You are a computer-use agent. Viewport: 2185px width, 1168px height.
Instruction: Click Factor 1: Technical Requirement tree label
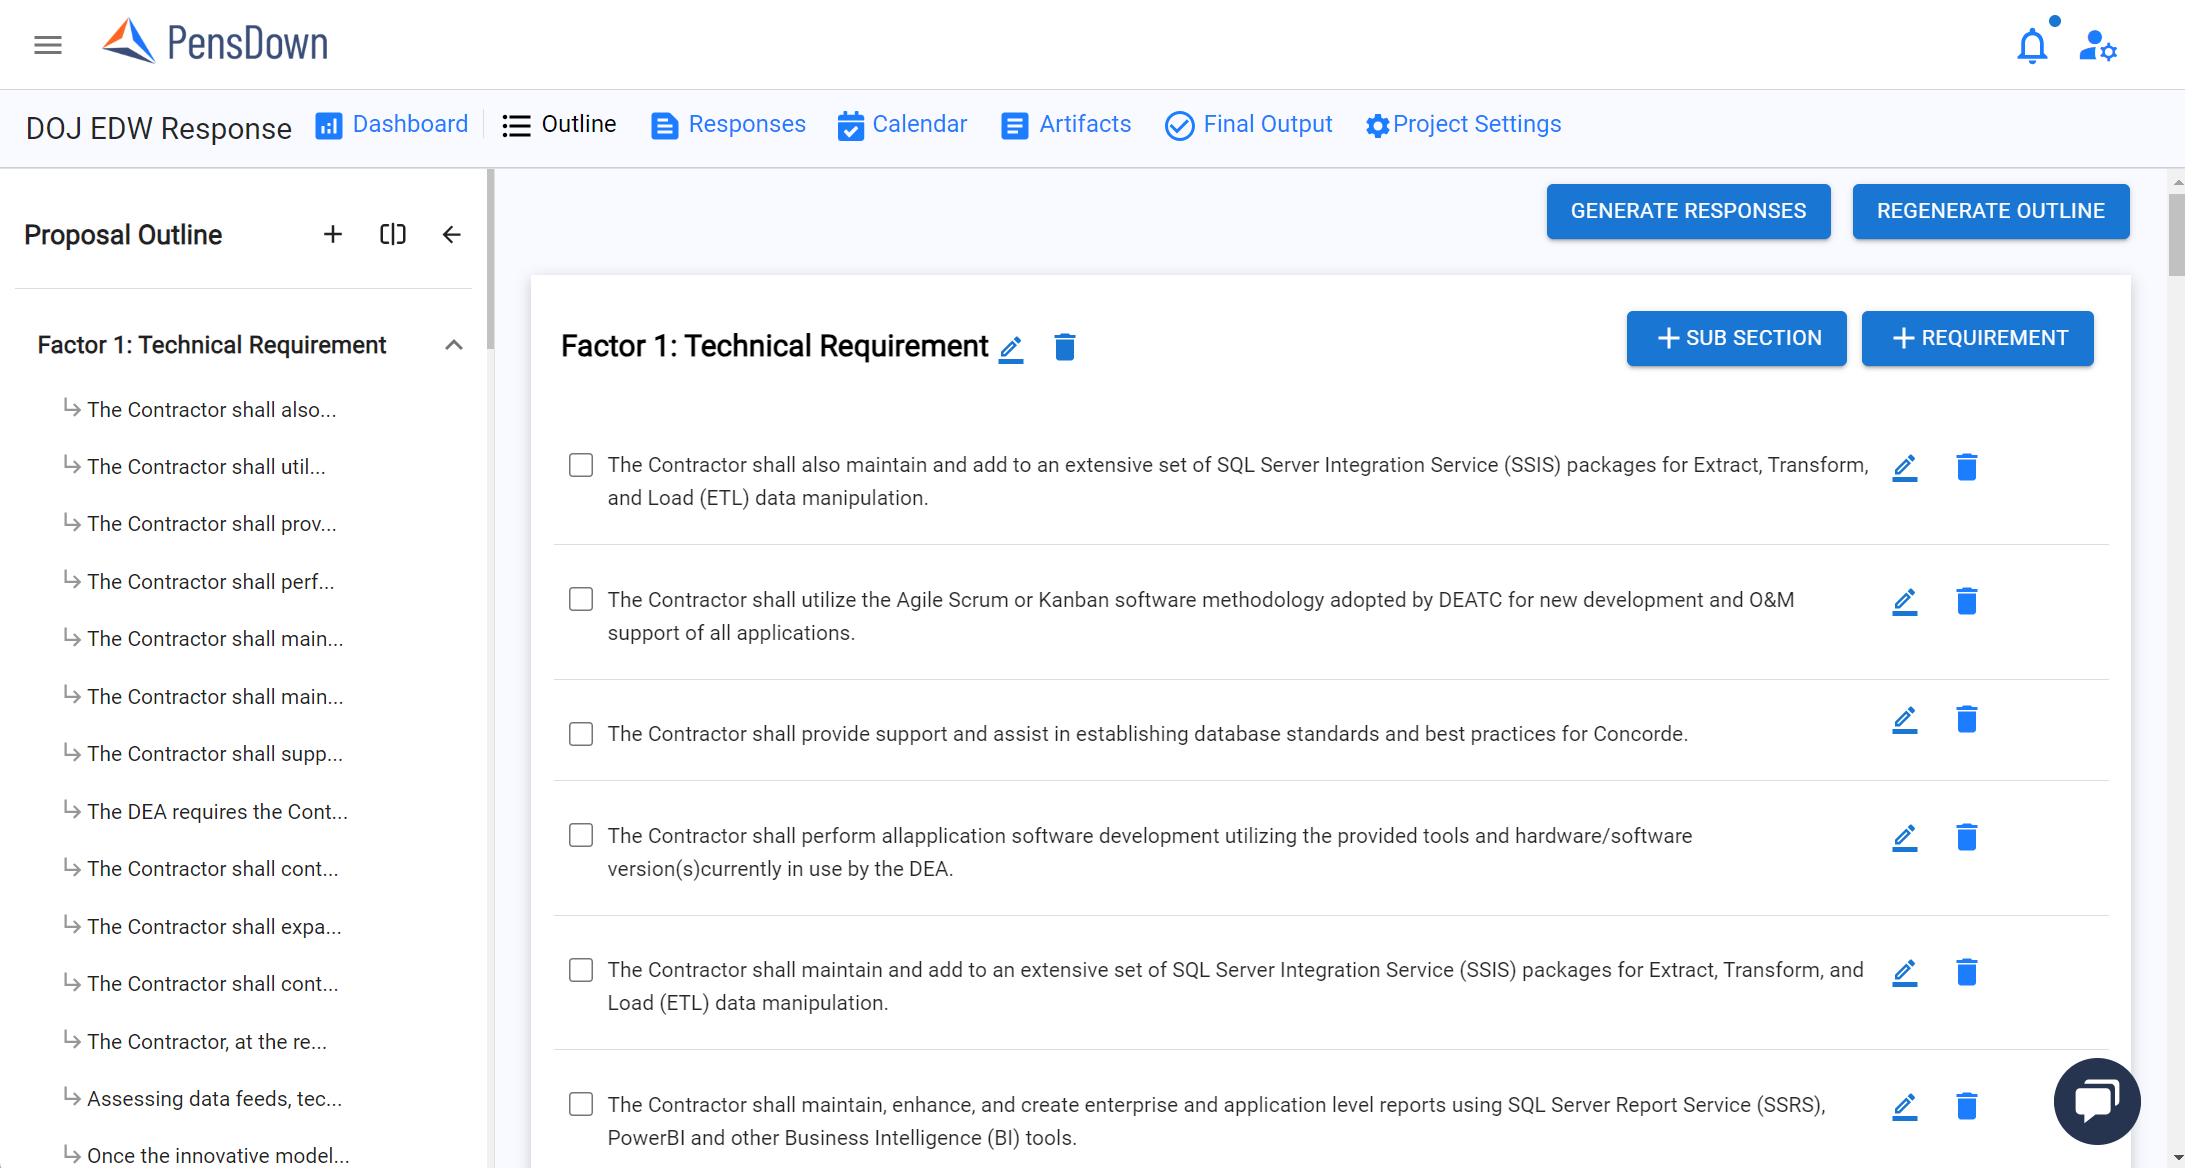click(x=212, y=345)
